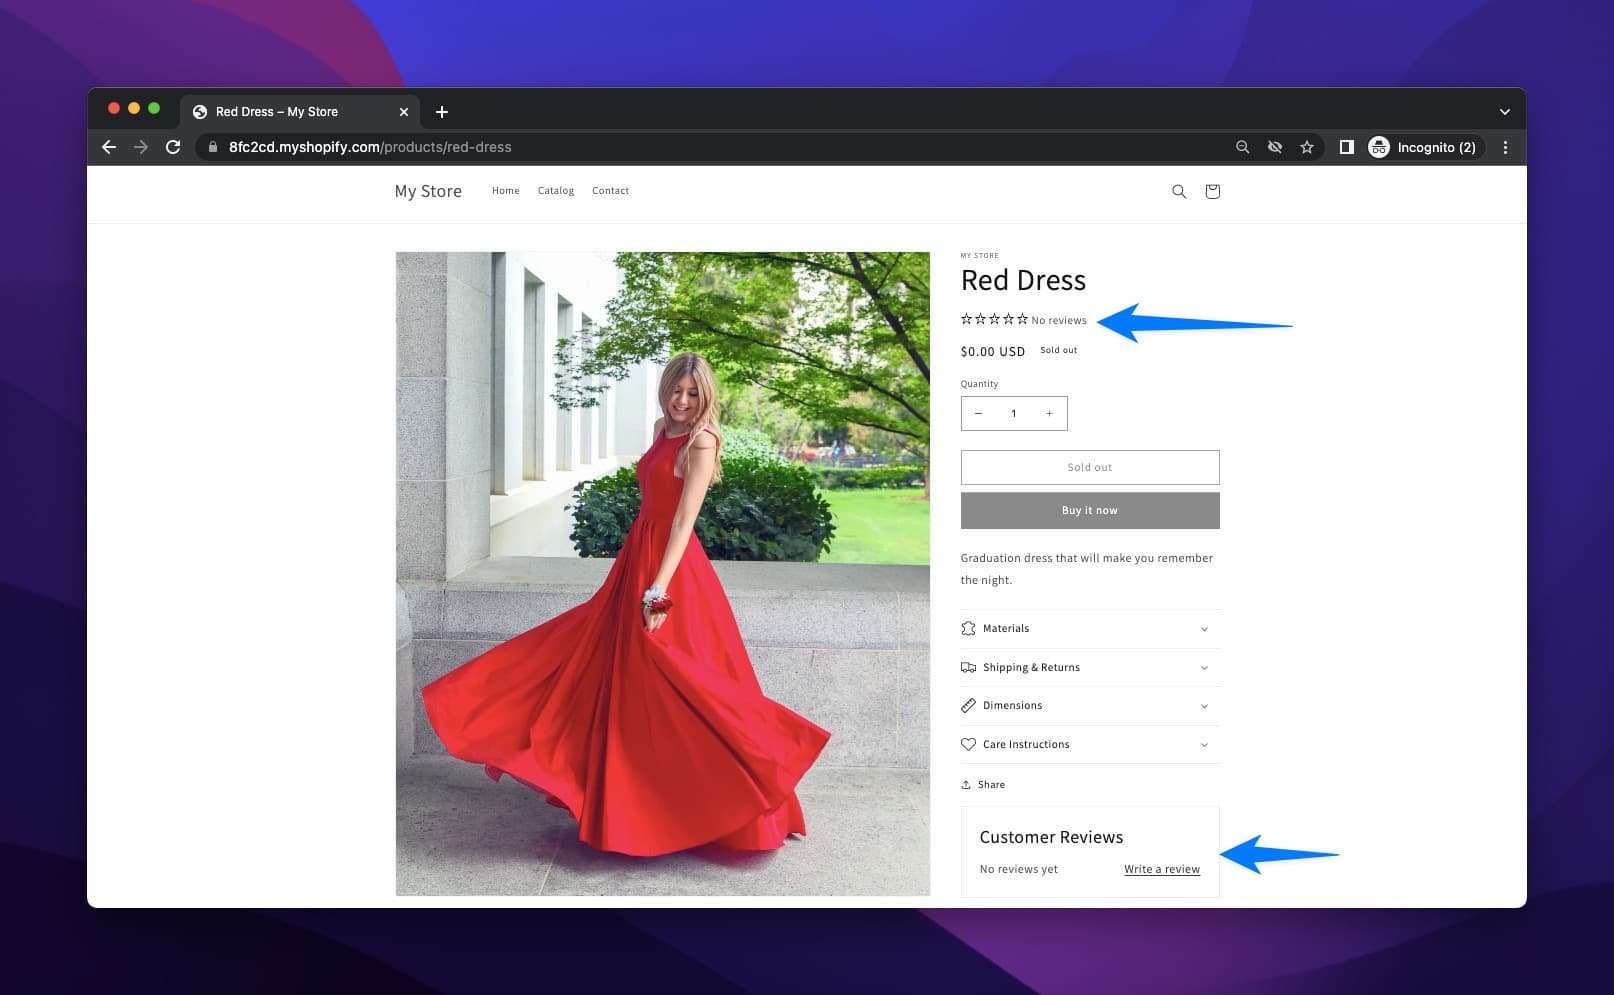
Task: Click the yellow macOS minimize button
Action: coord(134,108)
